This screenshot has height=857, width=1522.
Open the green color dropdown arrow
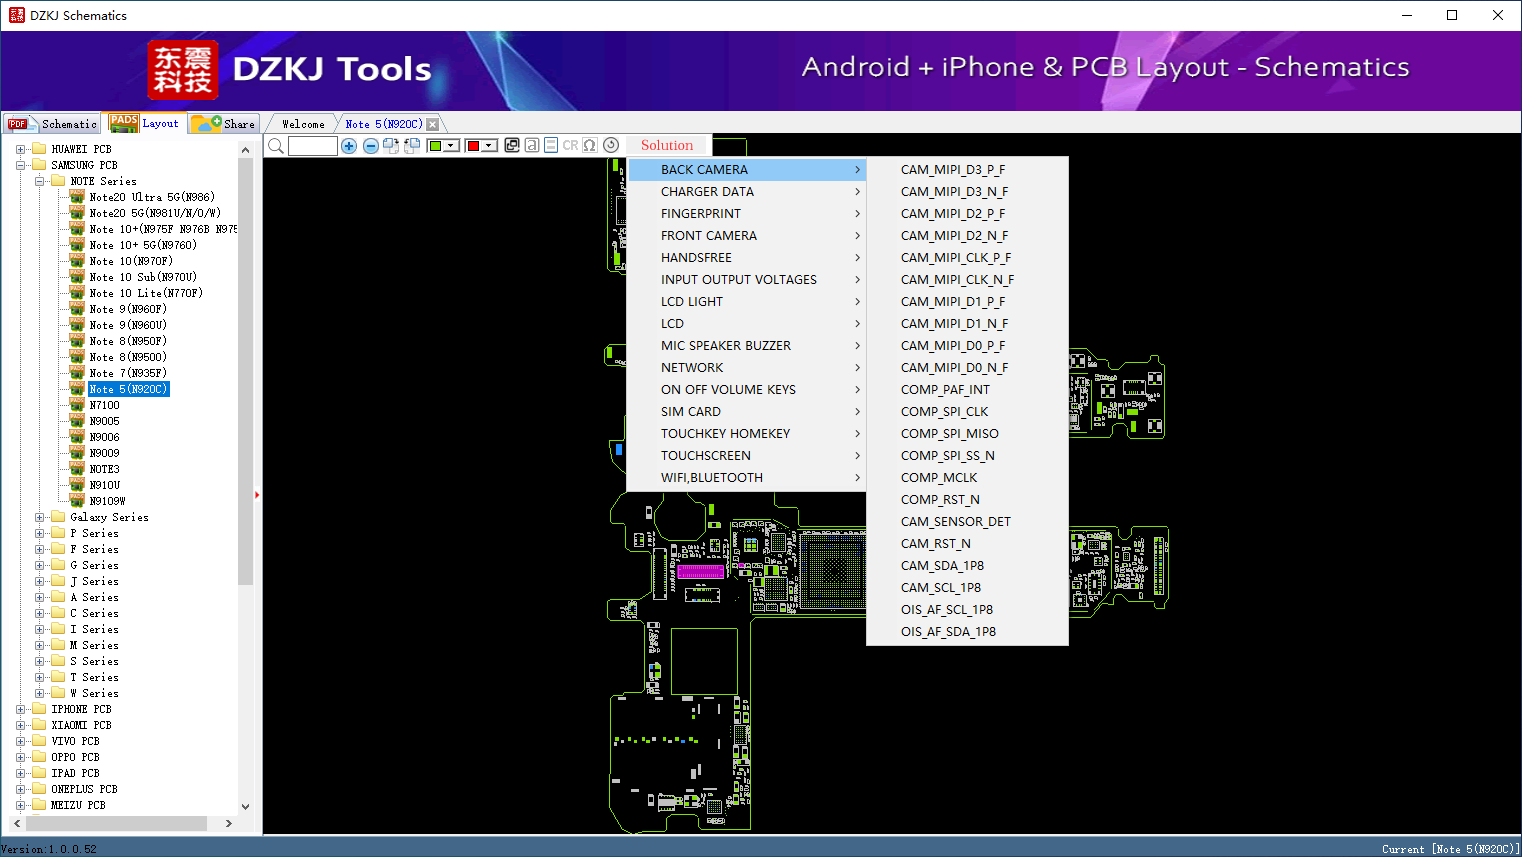point(451,146)
